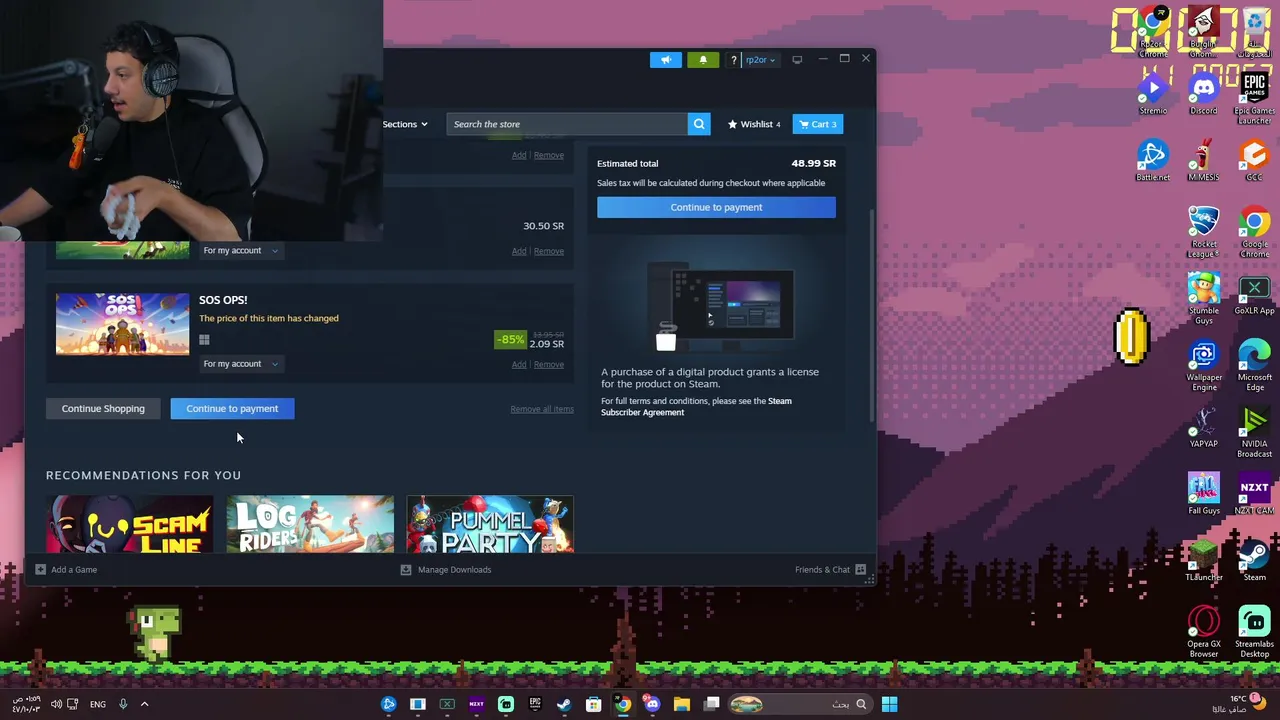
Task: Click Remove for the 30.50 SR item
Action: point(549,251)
